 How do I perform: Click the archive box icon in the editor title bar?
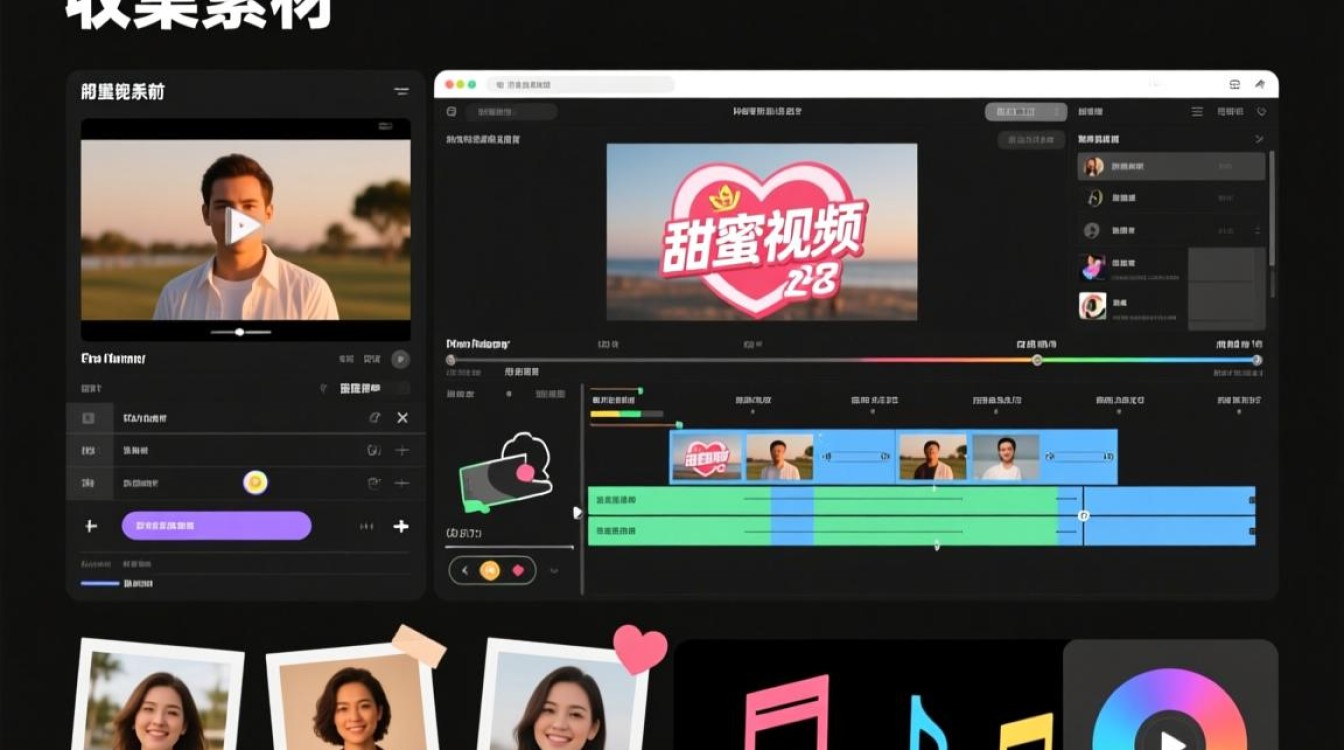1234,85
